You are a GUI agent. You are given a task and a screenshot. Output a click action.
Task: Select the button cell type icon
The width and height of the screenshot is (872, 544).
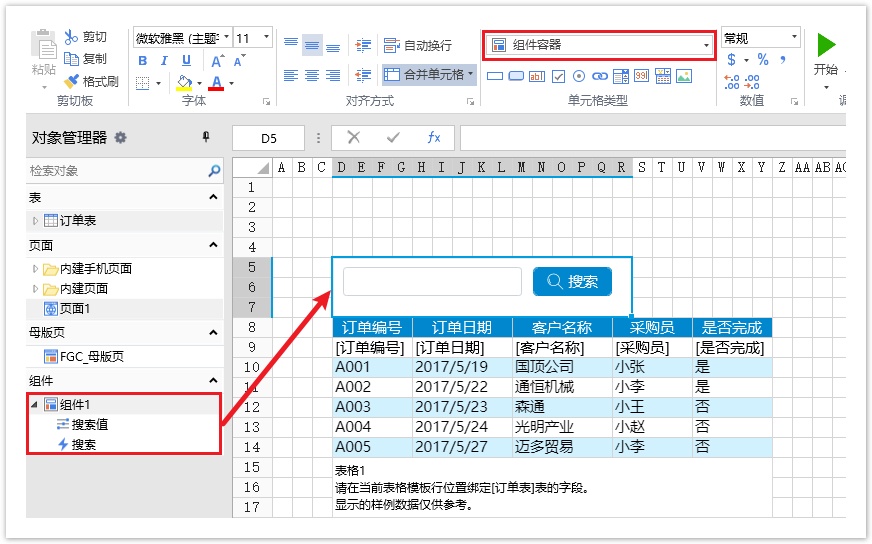click(516, 76)
